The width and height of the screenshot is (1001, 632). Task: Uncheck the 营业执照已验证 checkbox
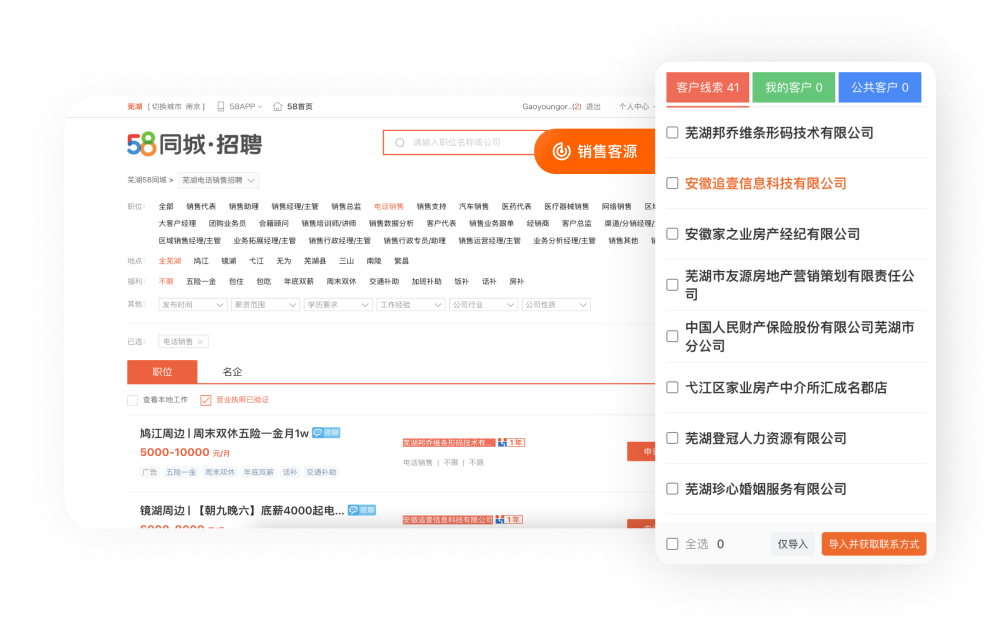coord(206,400)
